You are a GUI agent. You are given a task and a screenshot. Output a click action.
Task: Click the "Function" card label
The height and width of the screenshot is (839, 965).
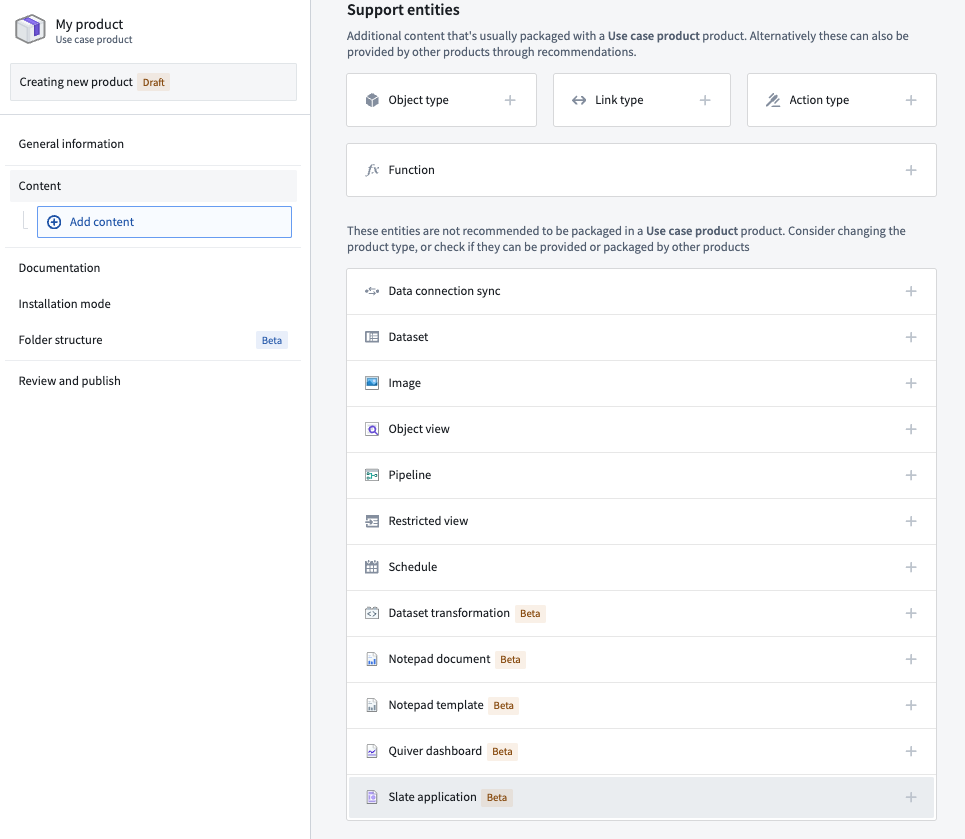pyautogui.click(x=412, y=170)
